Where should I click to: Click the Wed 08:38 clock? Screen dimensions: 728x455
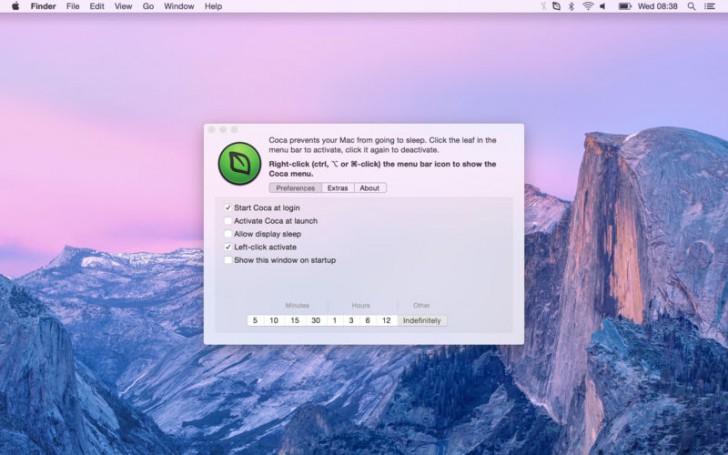657,6
